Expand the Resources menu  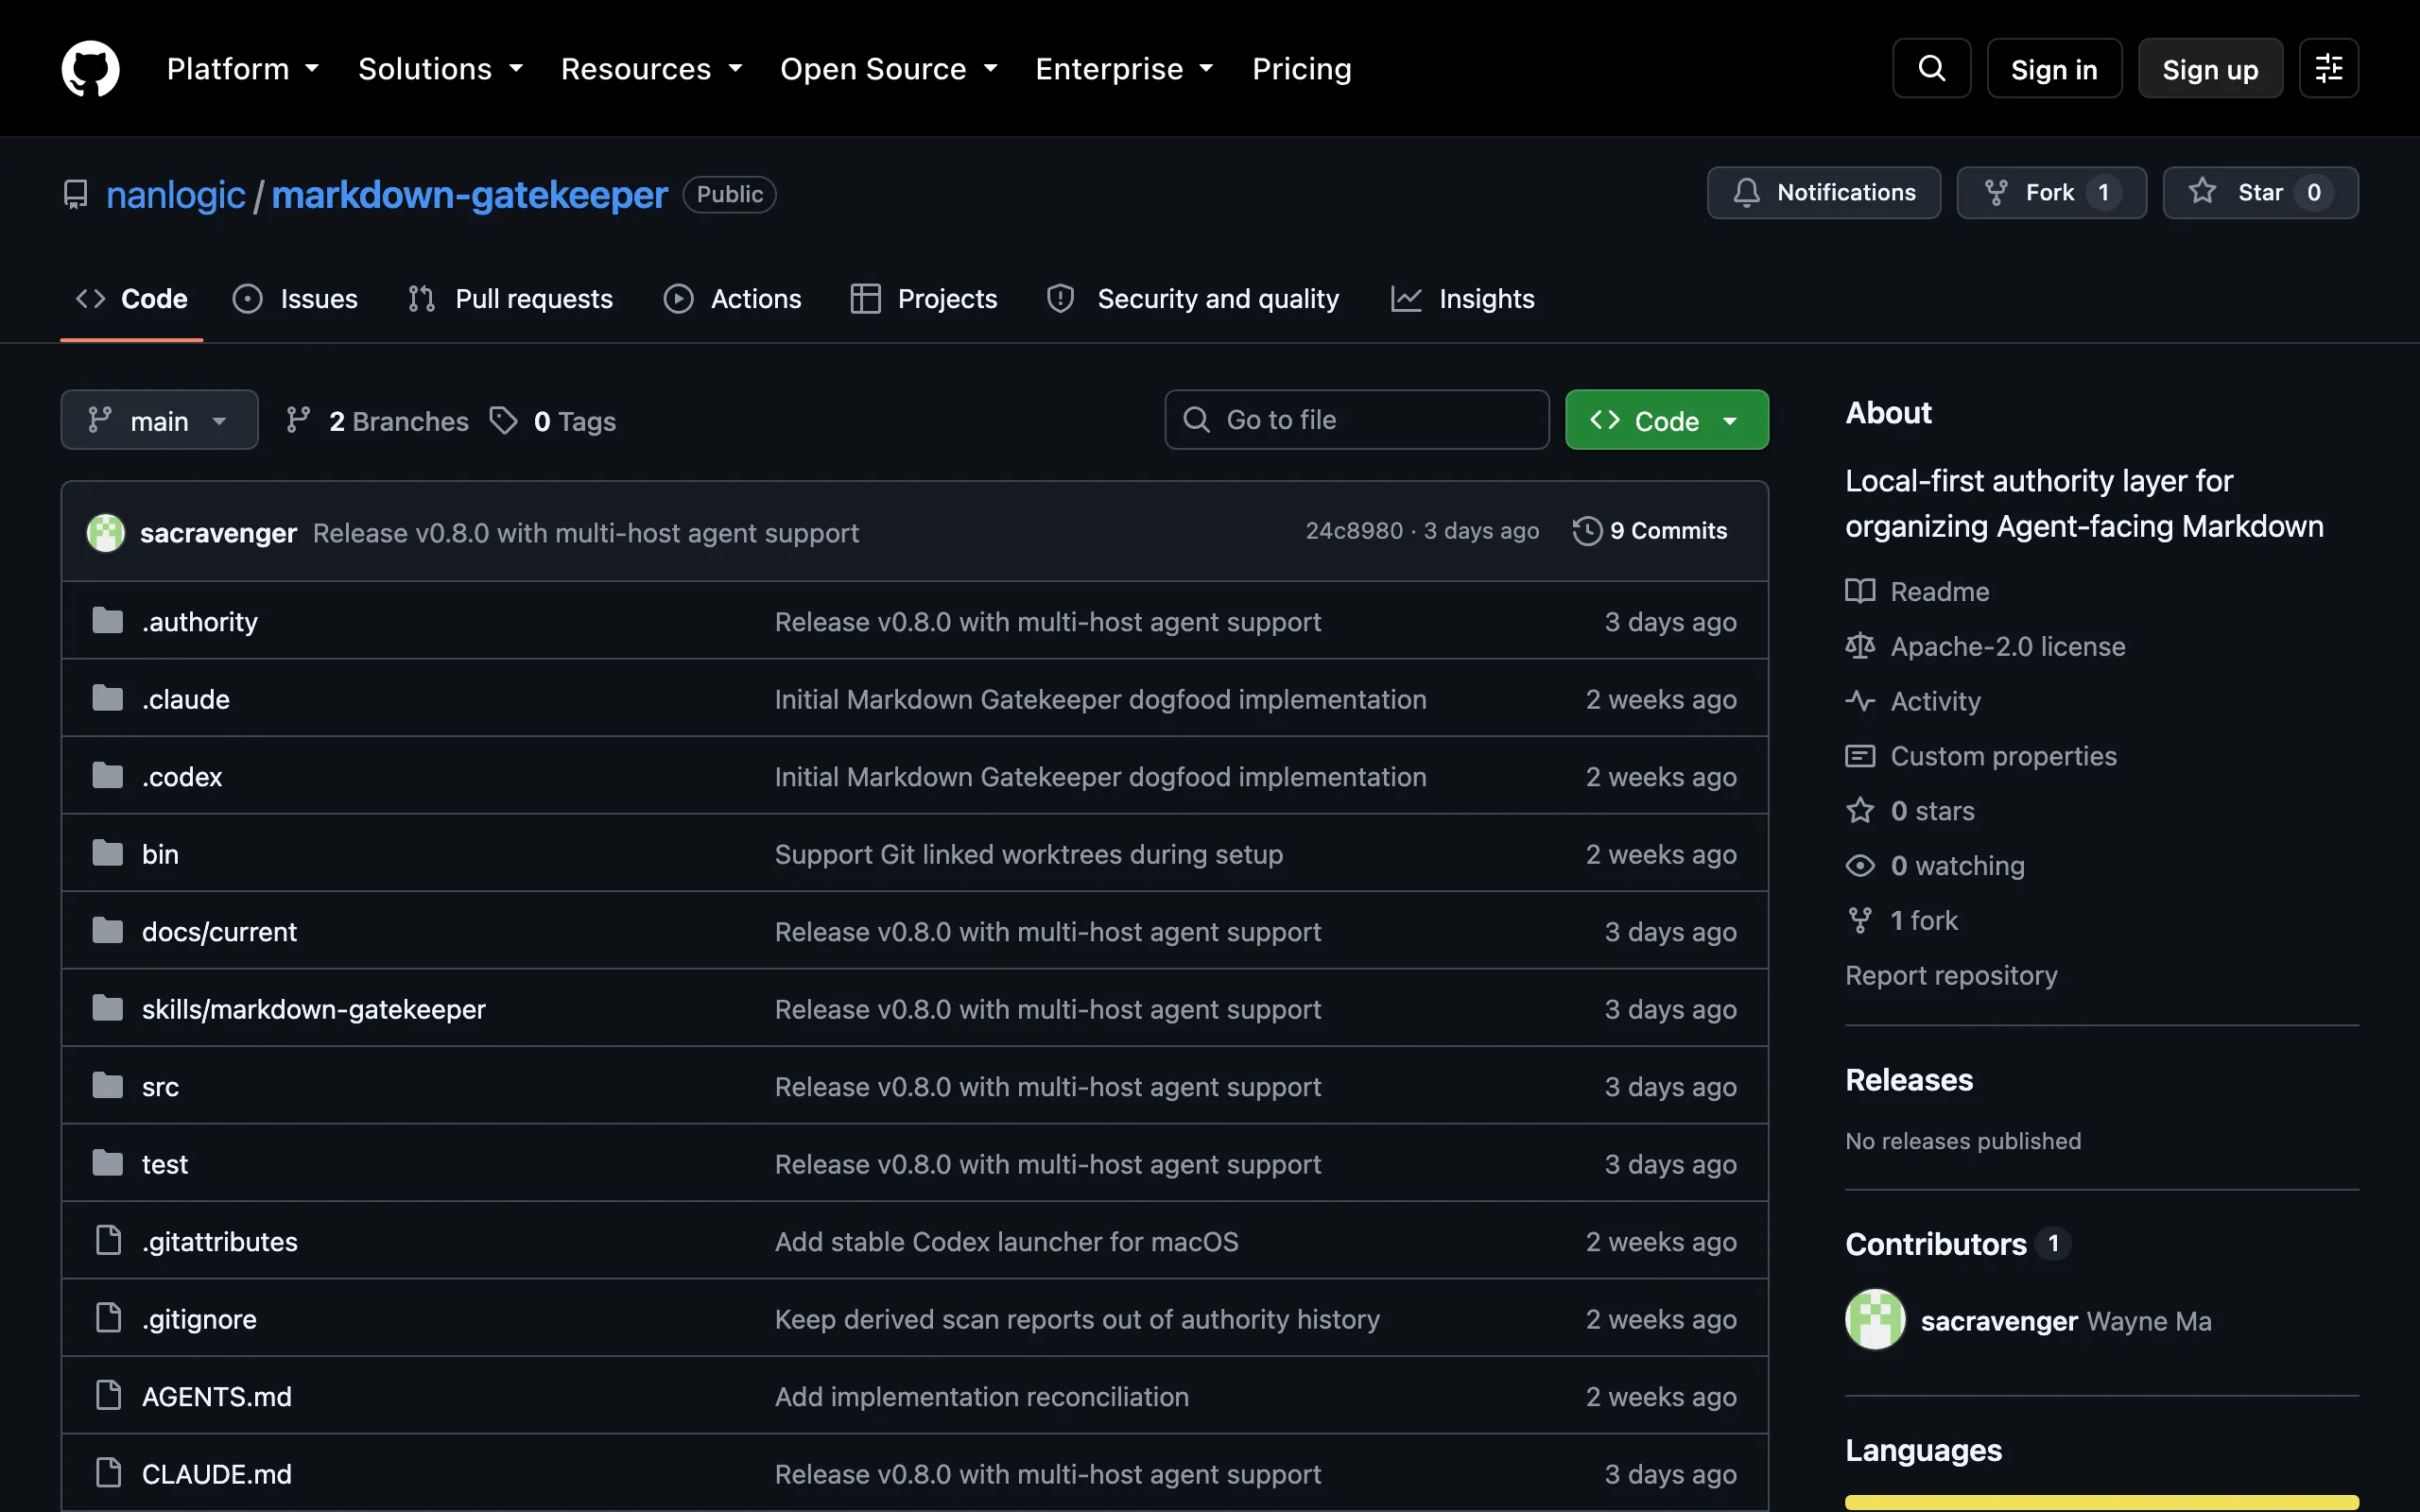coord(652,69)
